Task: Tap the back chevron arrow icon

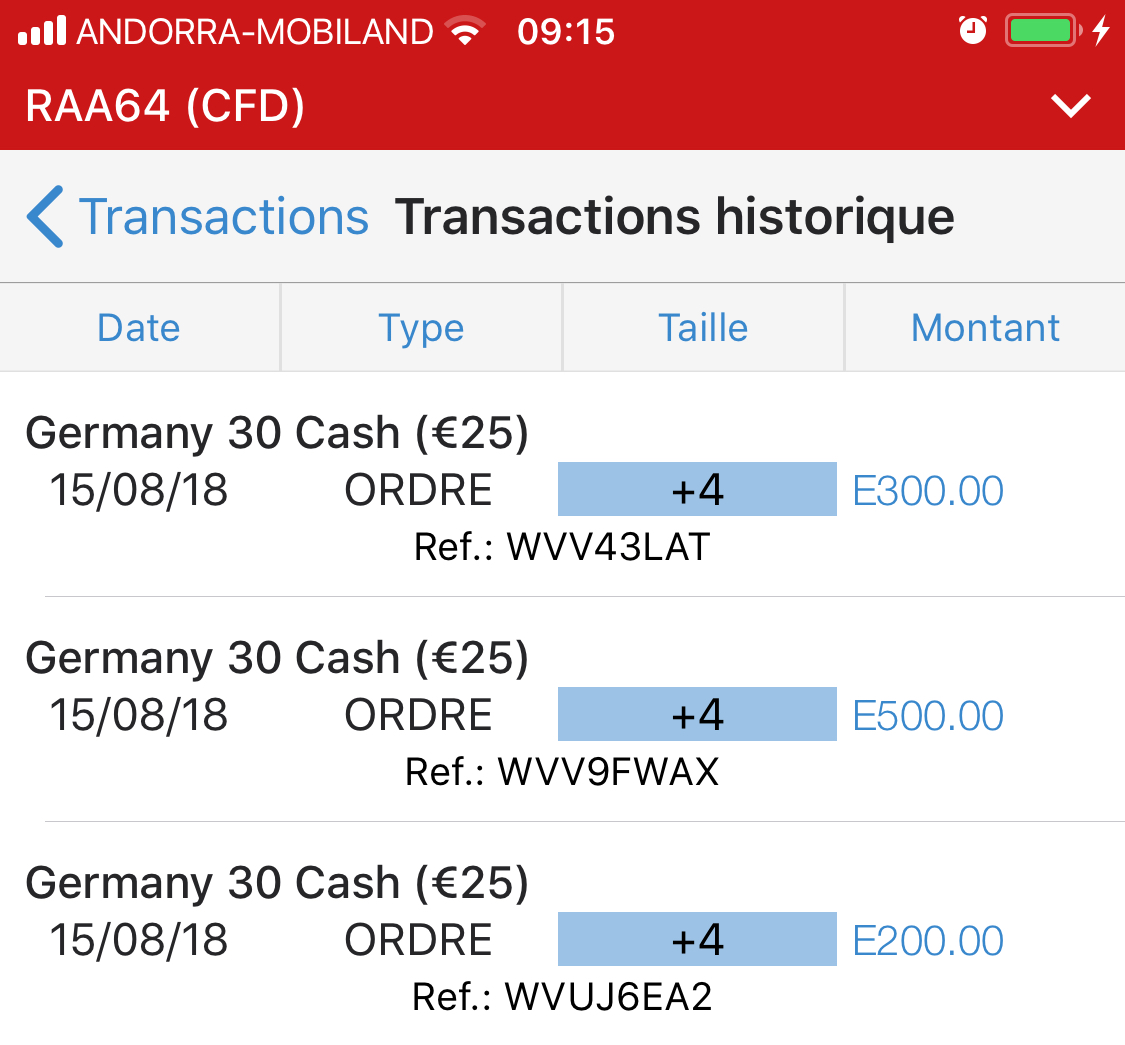Action: pos(45,216)
